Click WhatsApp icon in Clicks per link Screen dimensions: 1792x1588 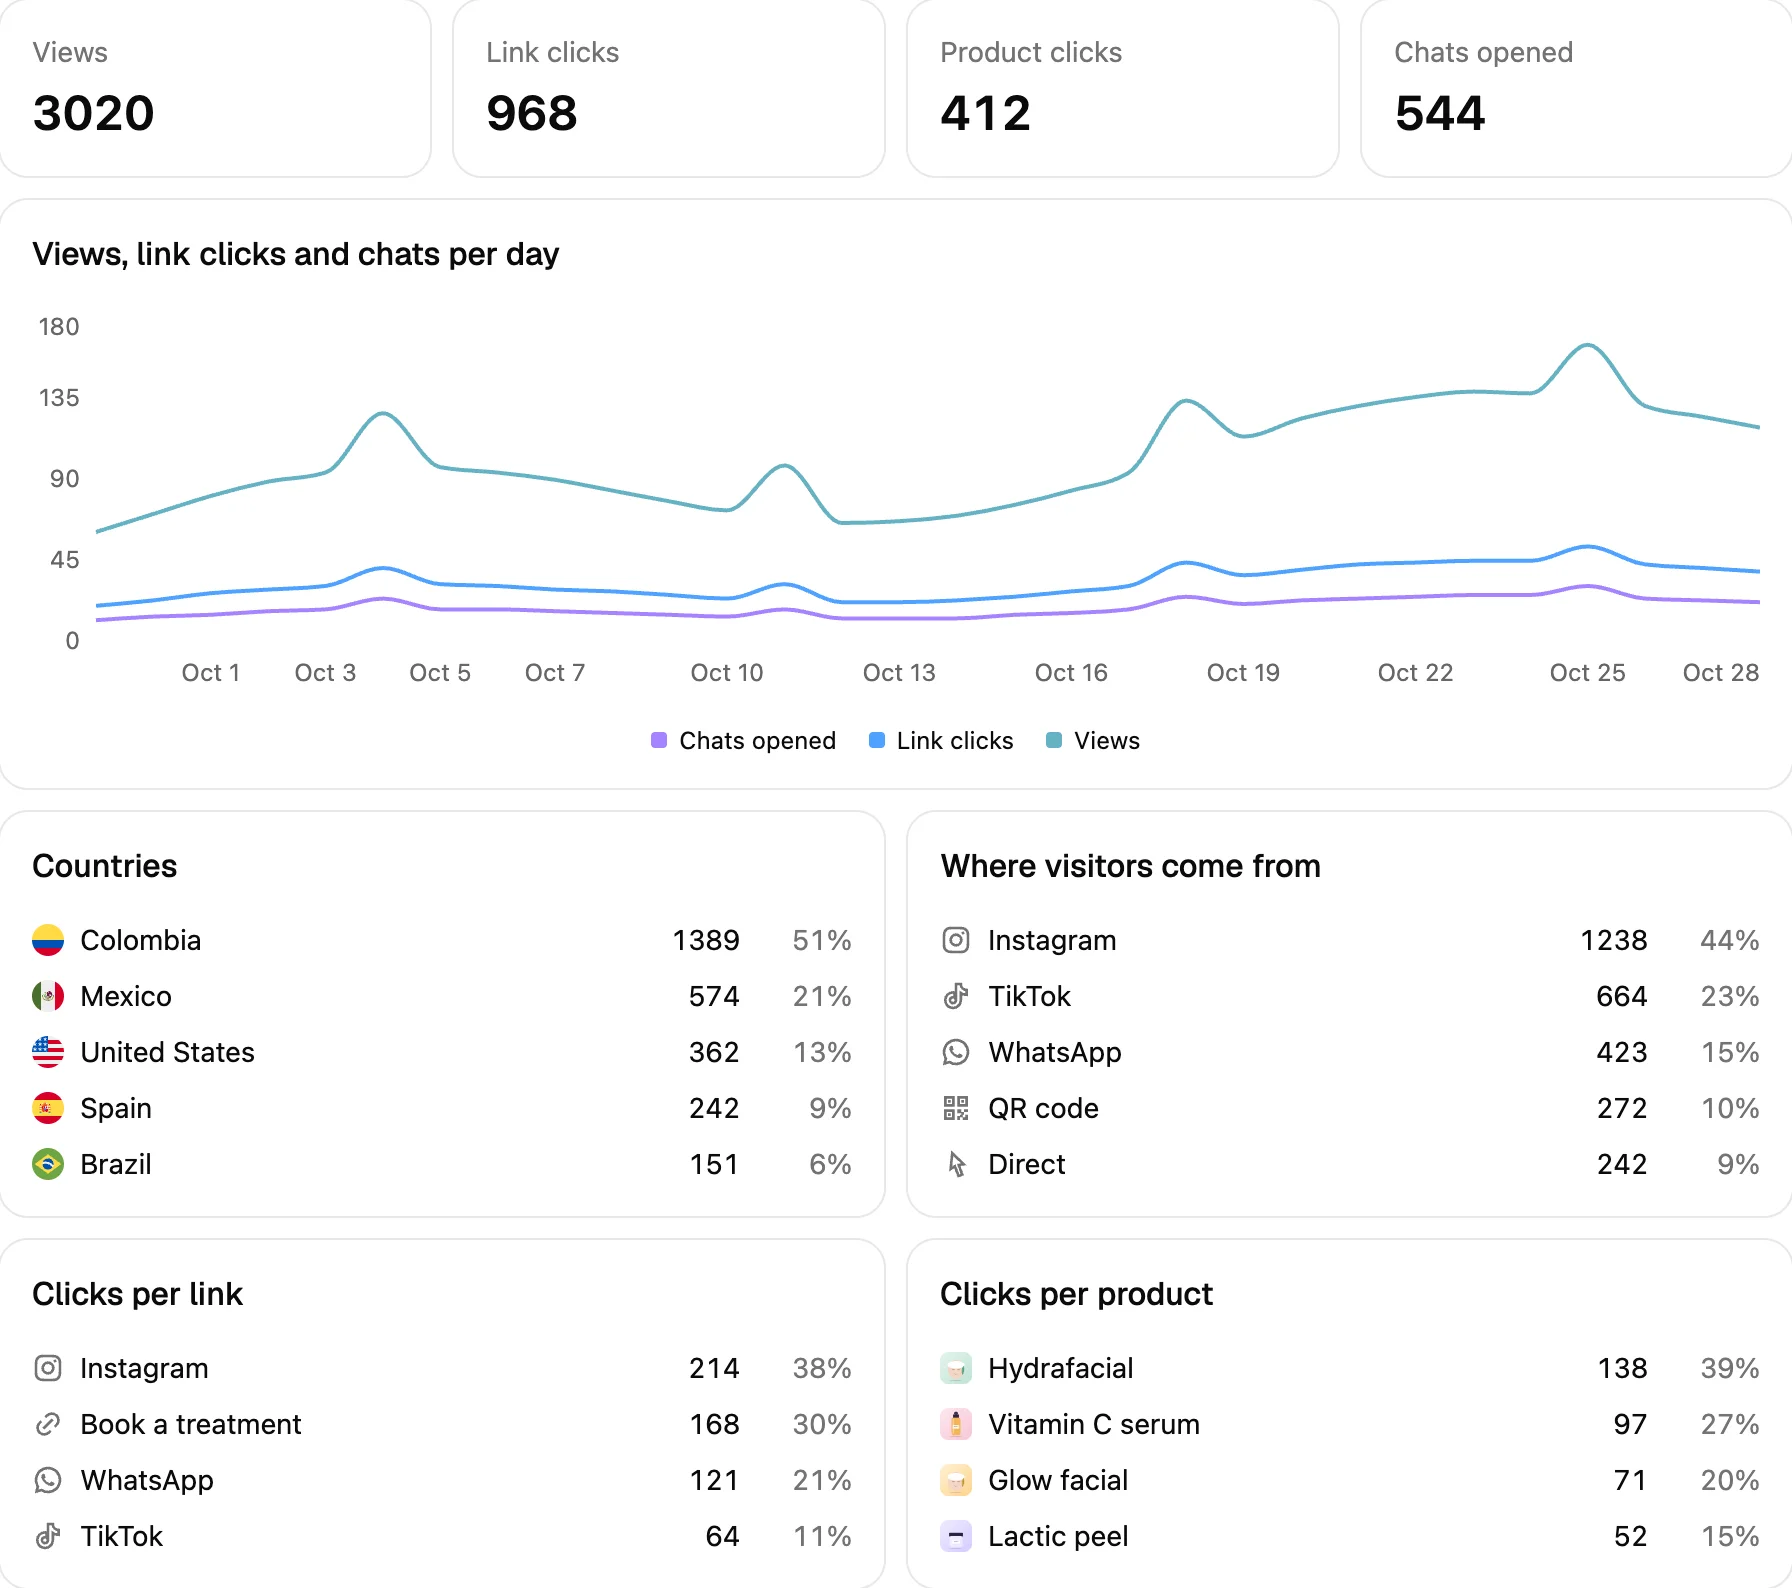tap(48, 1480)
